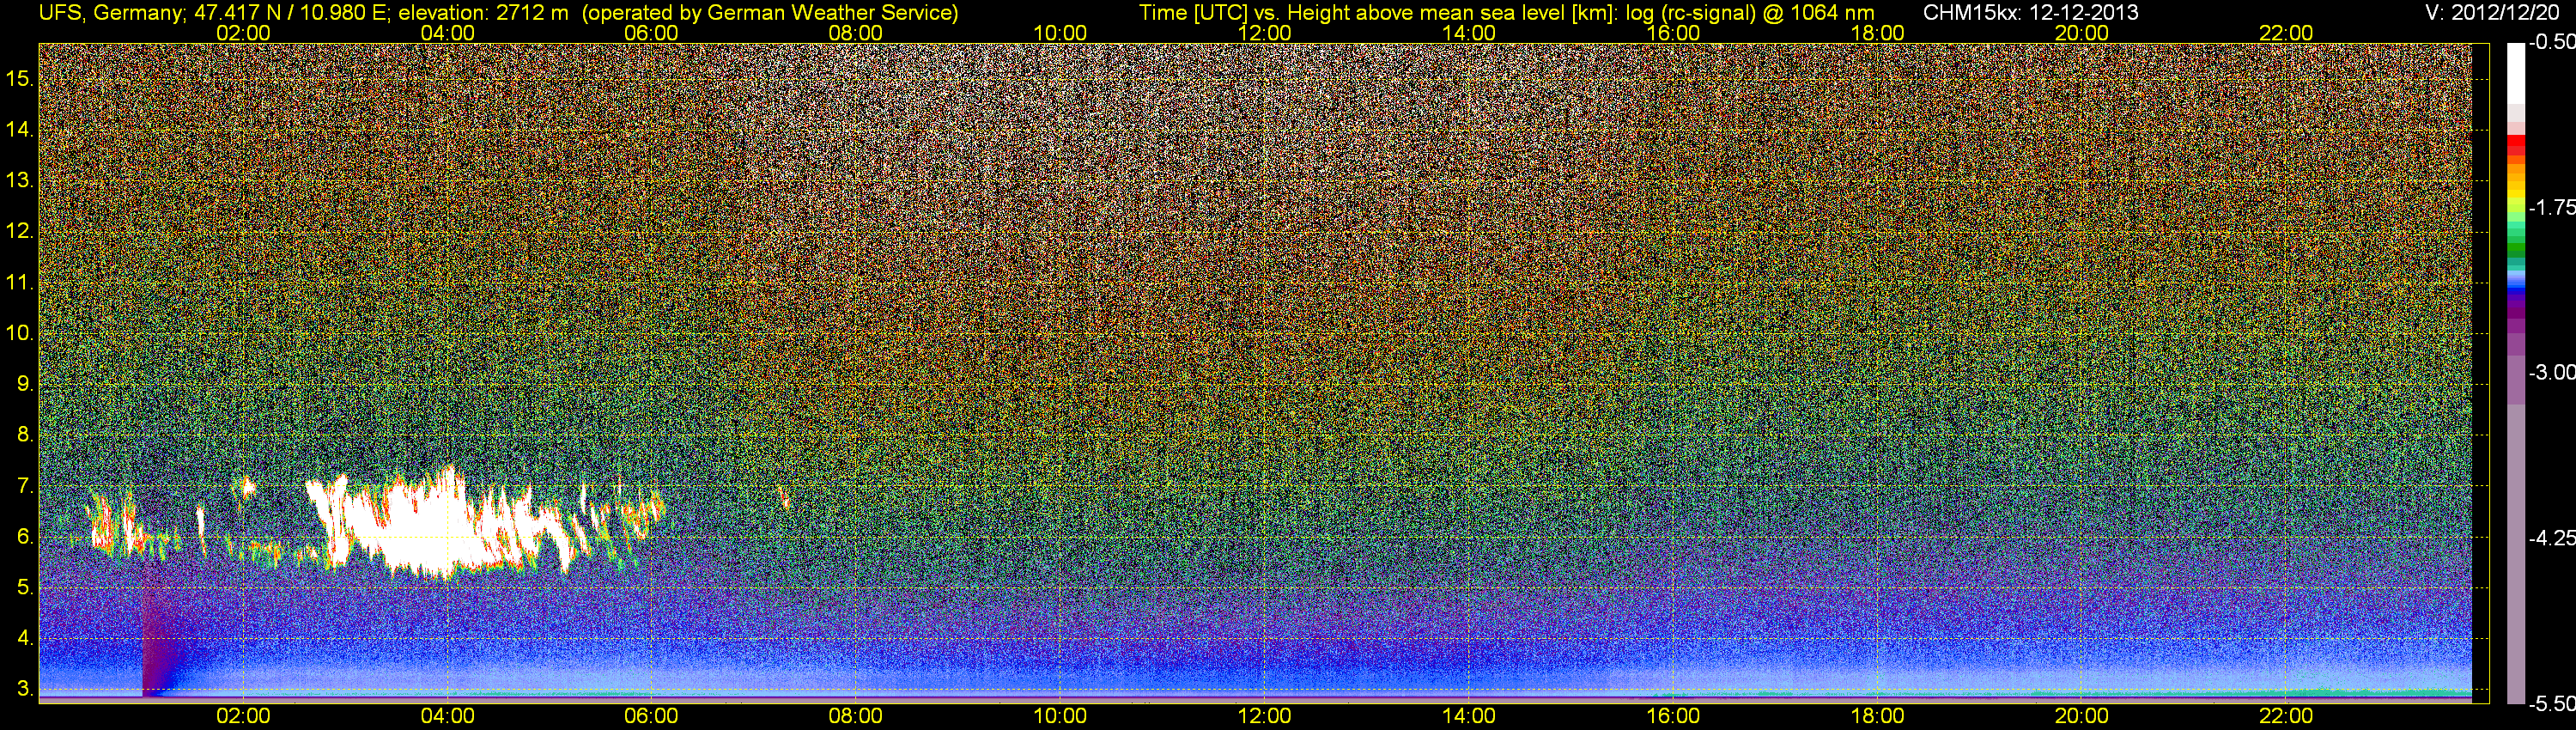This screenshot has height=730, width=2576.
Task: Click the '22:00' label on upper time axis
Action: coord(2286,33)
